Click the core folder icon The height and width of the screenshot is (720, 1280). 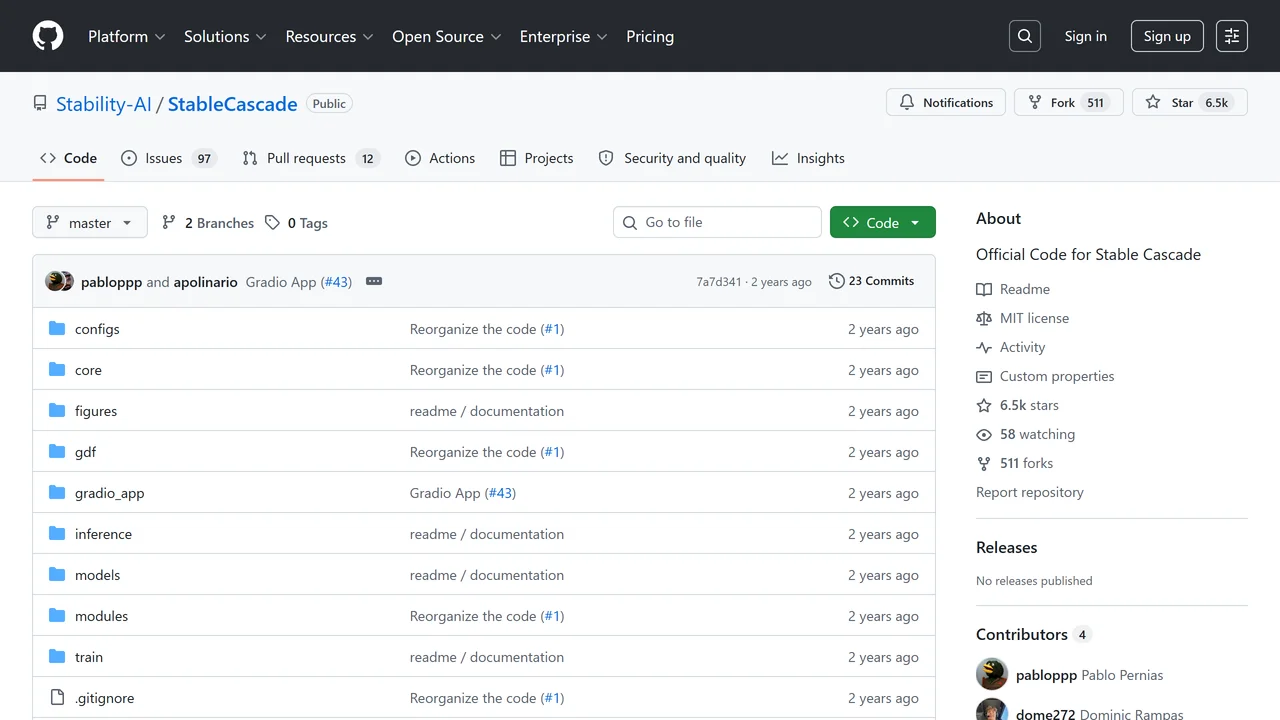[57, 370]
